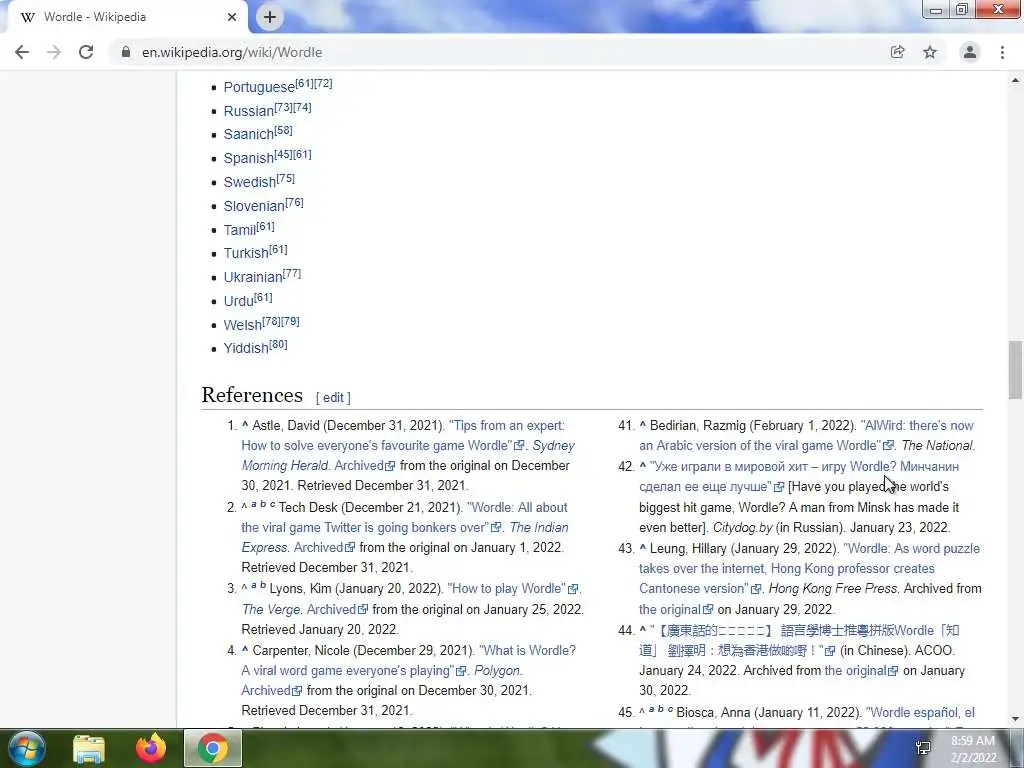Open The Verge link in reference 3
The width and height of the screenshot is (1024, 768).
[271, 609]
